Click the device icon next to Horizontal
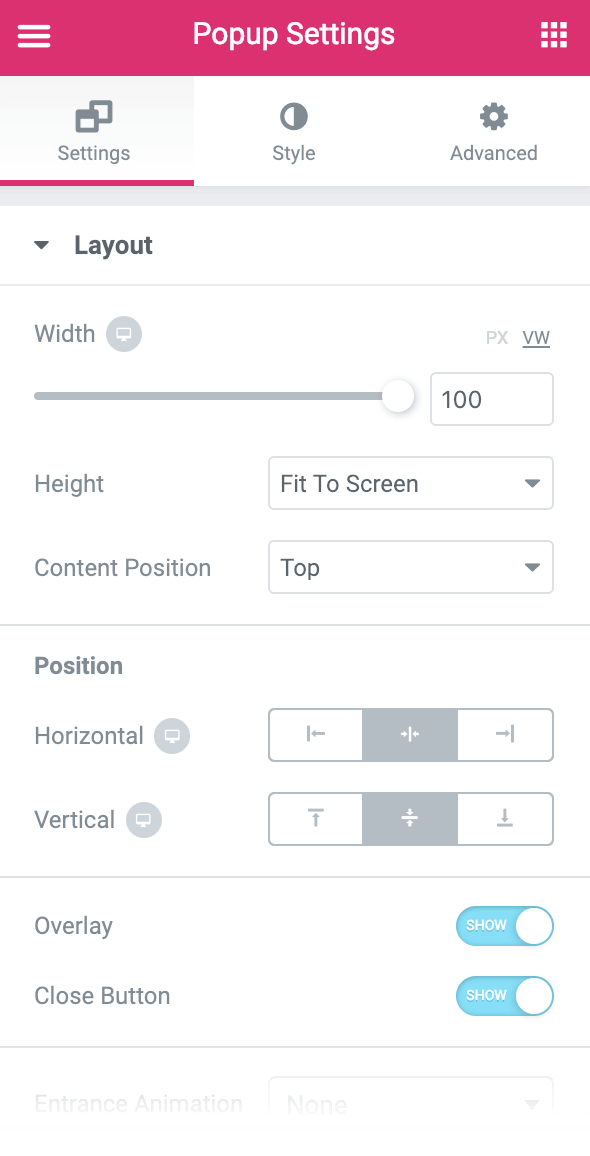The width and height of the screenshot is (590, 1156). (171, 736)
